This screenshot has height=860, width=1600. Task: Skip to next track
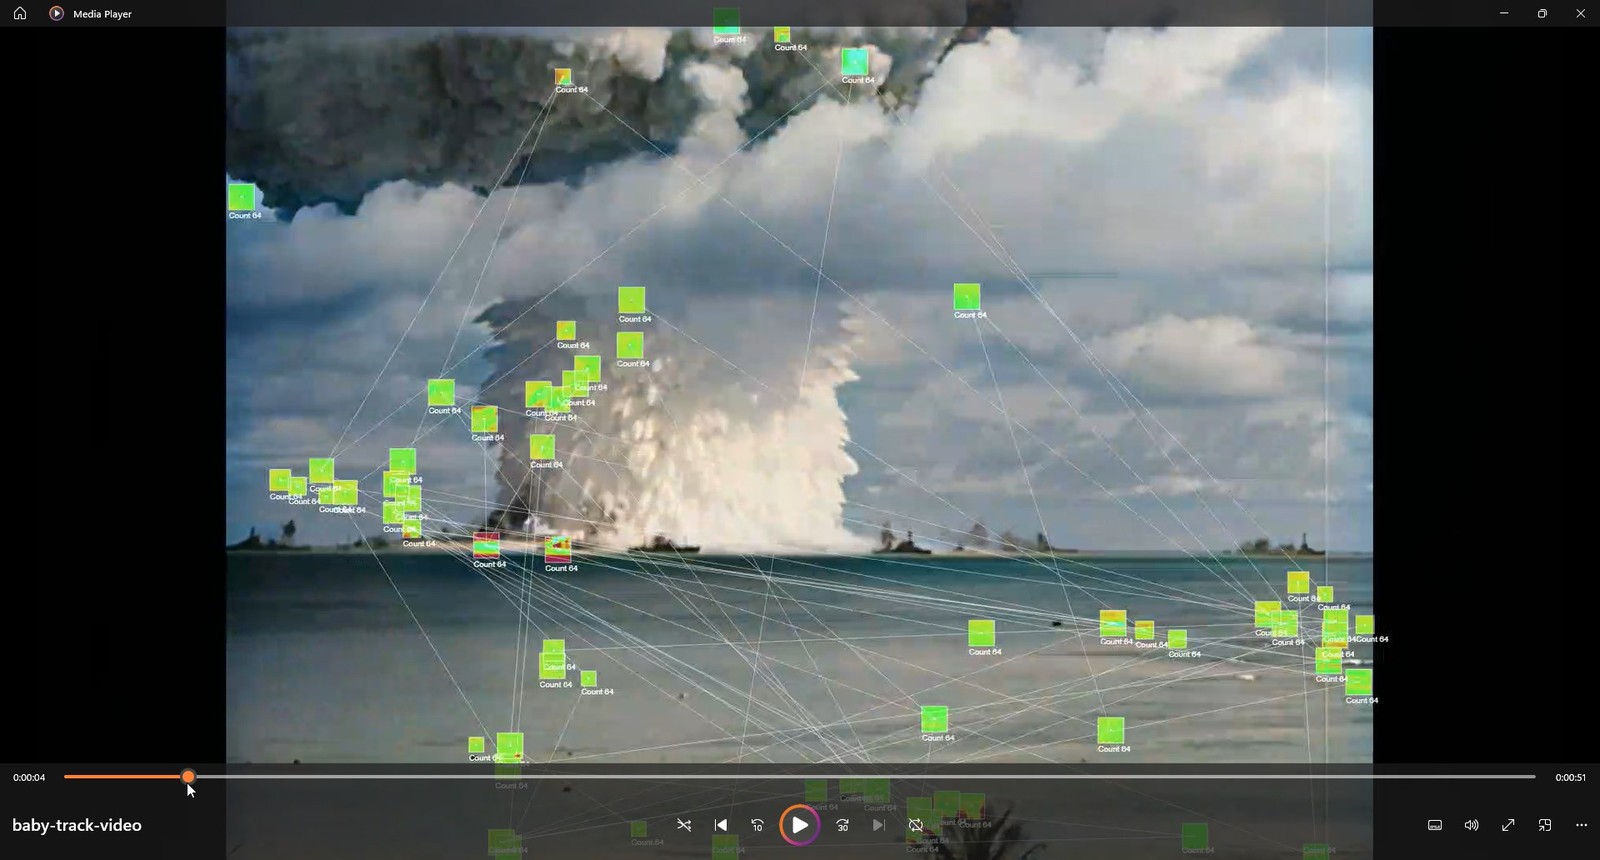pos(879,825)
